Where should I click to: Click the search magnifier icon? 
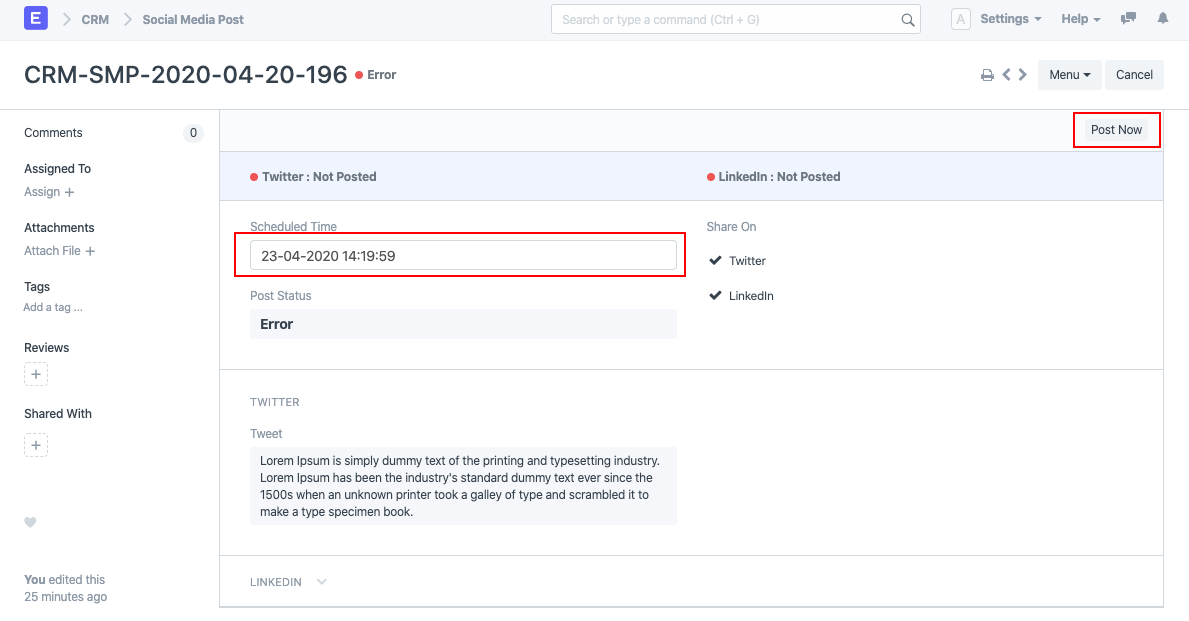point(908,20)
